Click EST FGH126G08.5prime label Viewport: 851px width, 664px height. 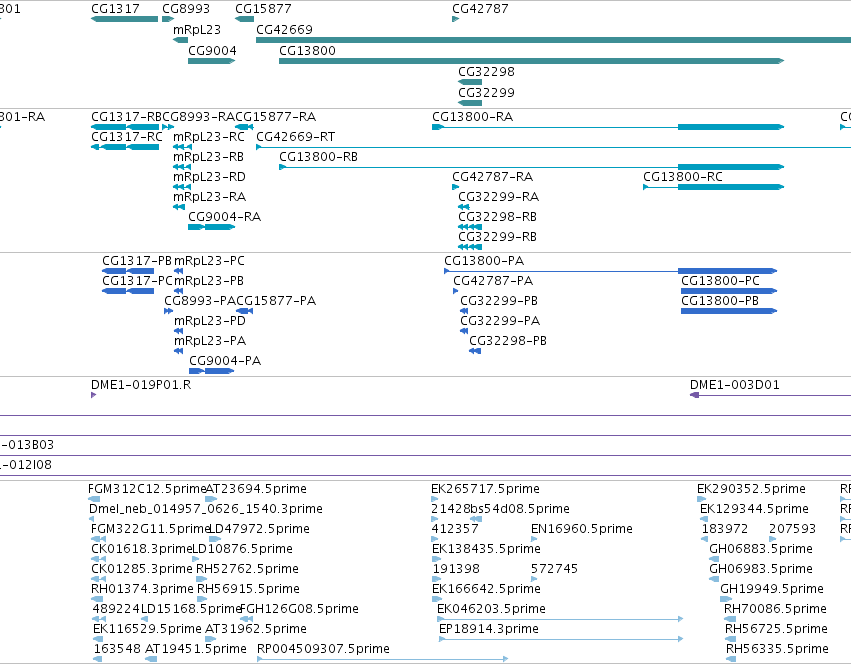(299, 609)
